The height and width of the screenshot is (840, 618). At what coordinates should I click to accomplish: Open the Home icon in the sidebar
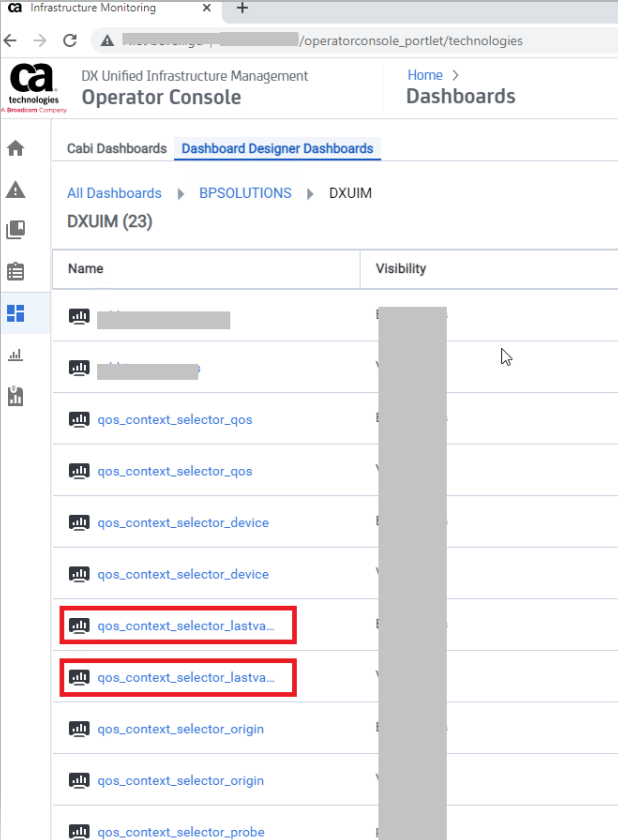pos(16,148)
